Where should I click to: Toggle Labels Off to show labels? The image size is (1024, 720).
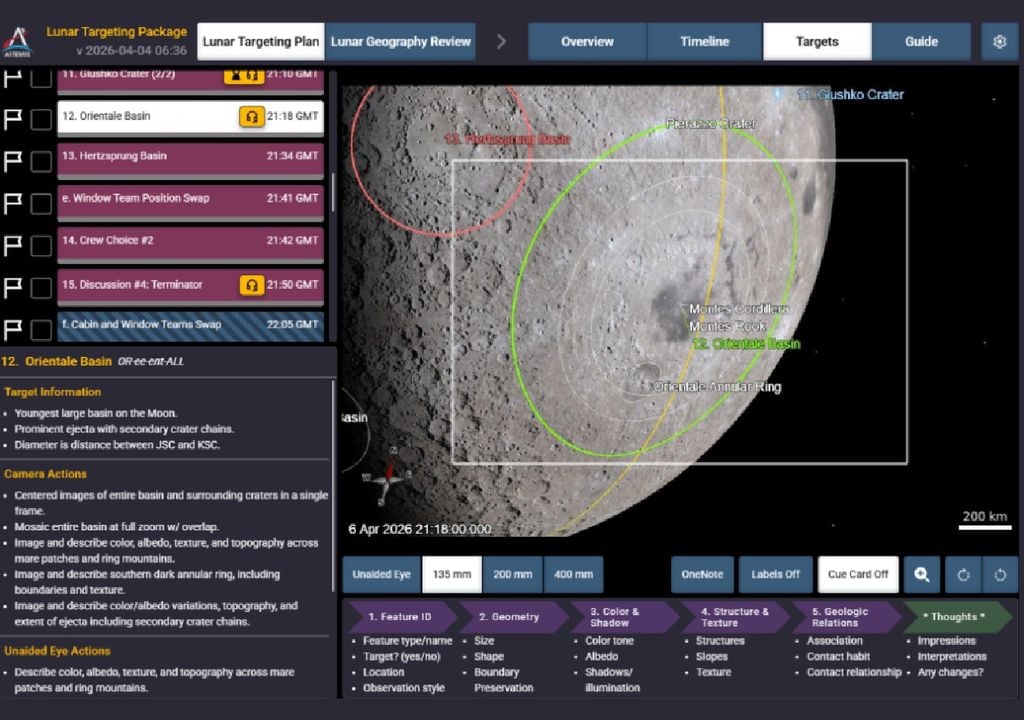(x=775, y=574)
